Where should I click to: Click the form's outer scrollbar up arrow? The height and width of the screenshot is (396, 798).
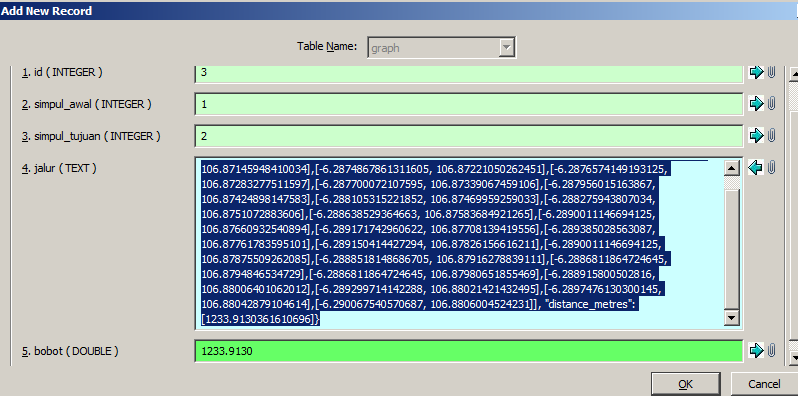[x=793, y=74]
